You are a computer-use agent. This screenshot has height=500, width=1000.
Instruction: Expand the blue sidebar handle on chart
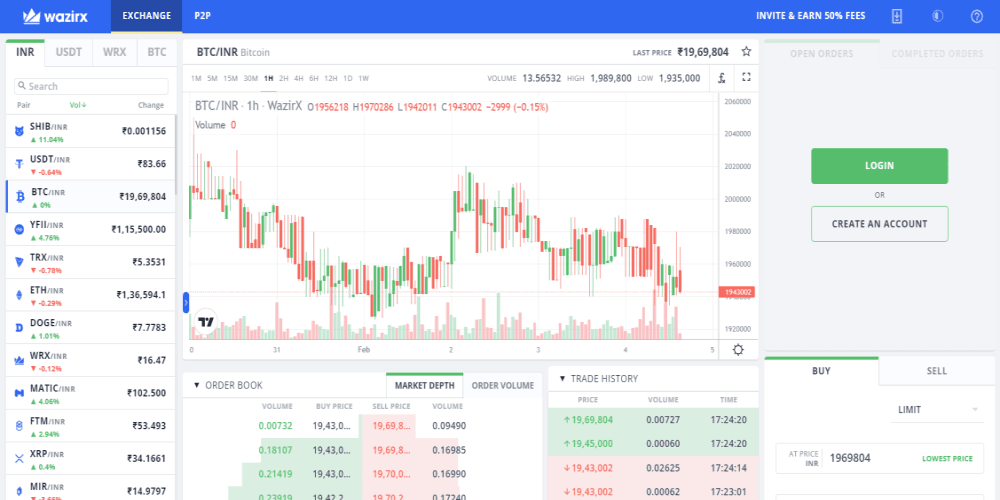[186, 301]
